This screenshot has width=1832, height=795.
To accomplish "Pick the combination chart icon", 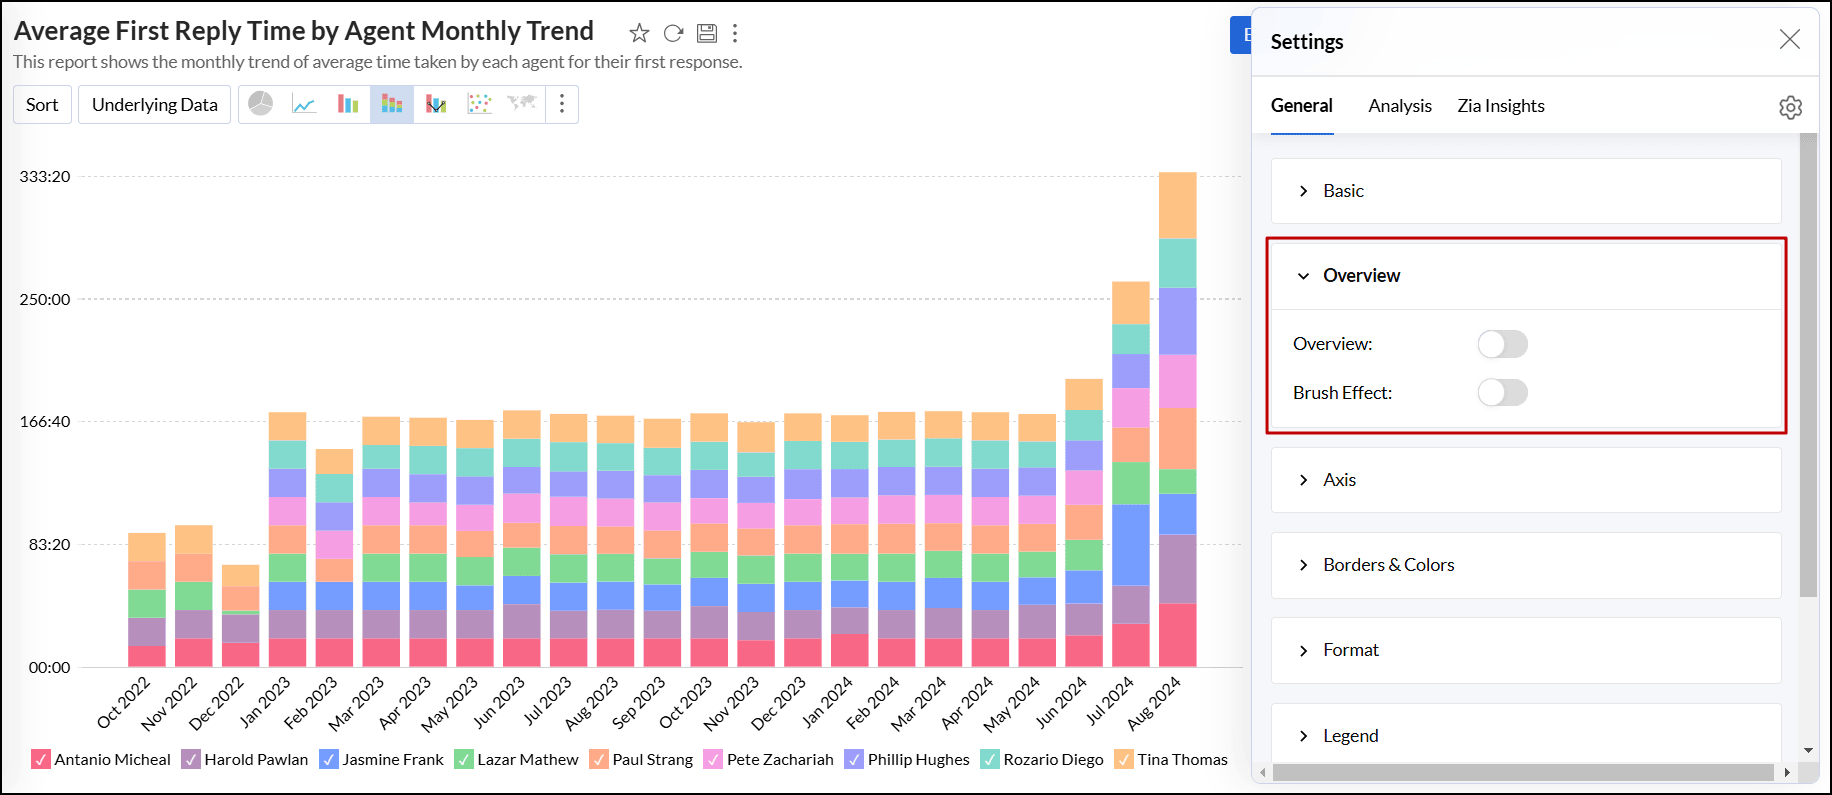I will click(436, 104).
